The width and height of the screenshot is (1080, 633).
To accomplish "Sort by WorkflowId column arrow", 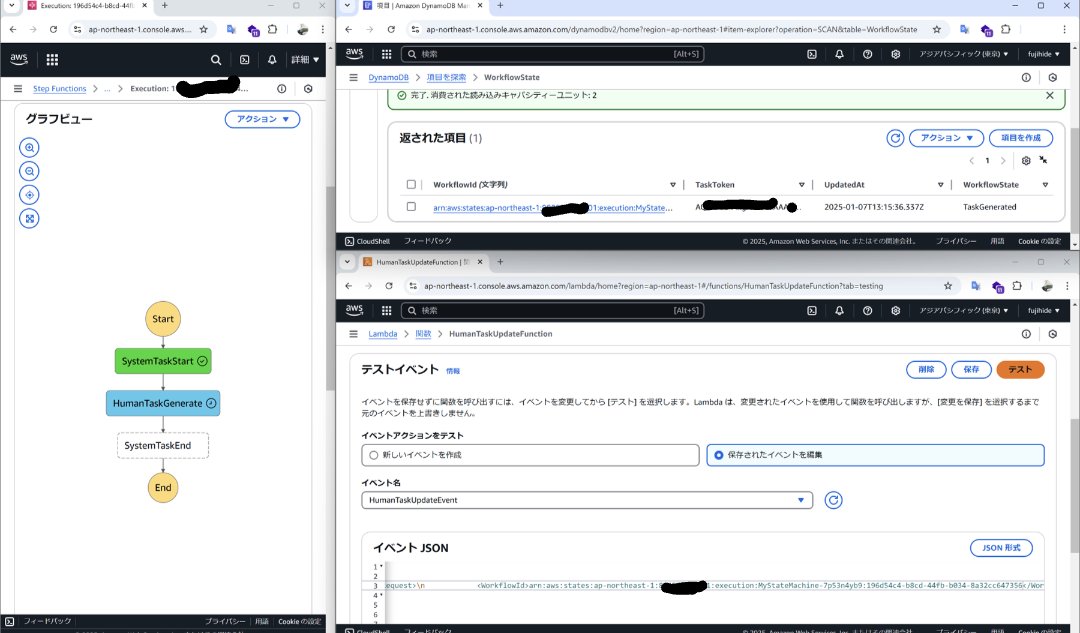I will click(x=673, y=185).
